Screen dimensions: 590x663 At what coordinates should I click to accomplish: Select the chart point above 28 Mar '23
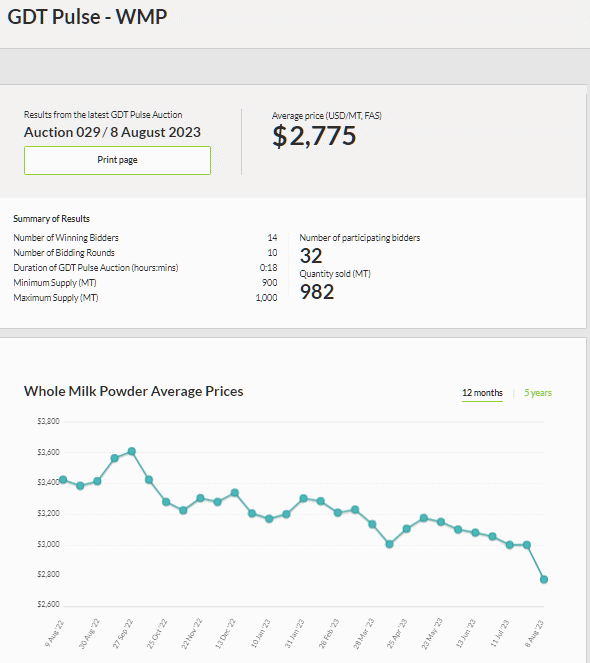tap(372, 524)
